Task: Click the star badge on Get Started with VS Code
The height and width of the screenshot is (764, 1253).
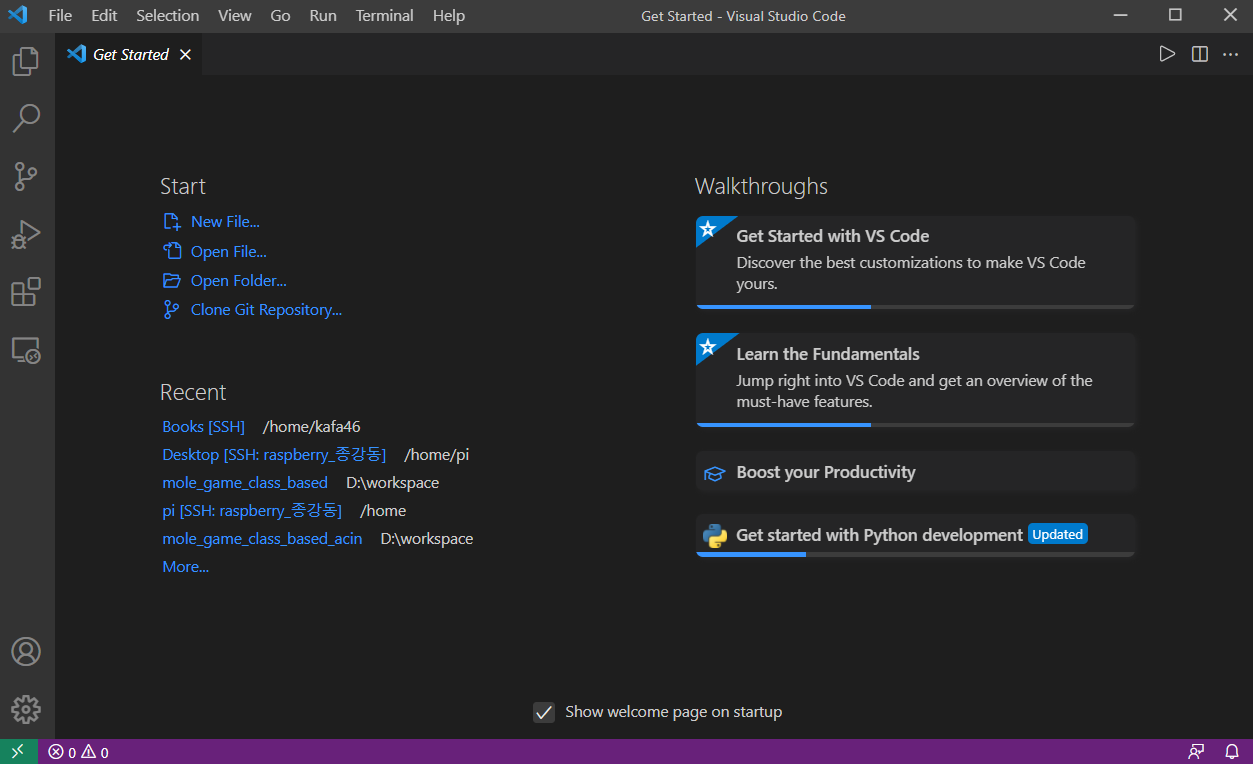Action: 708,229
